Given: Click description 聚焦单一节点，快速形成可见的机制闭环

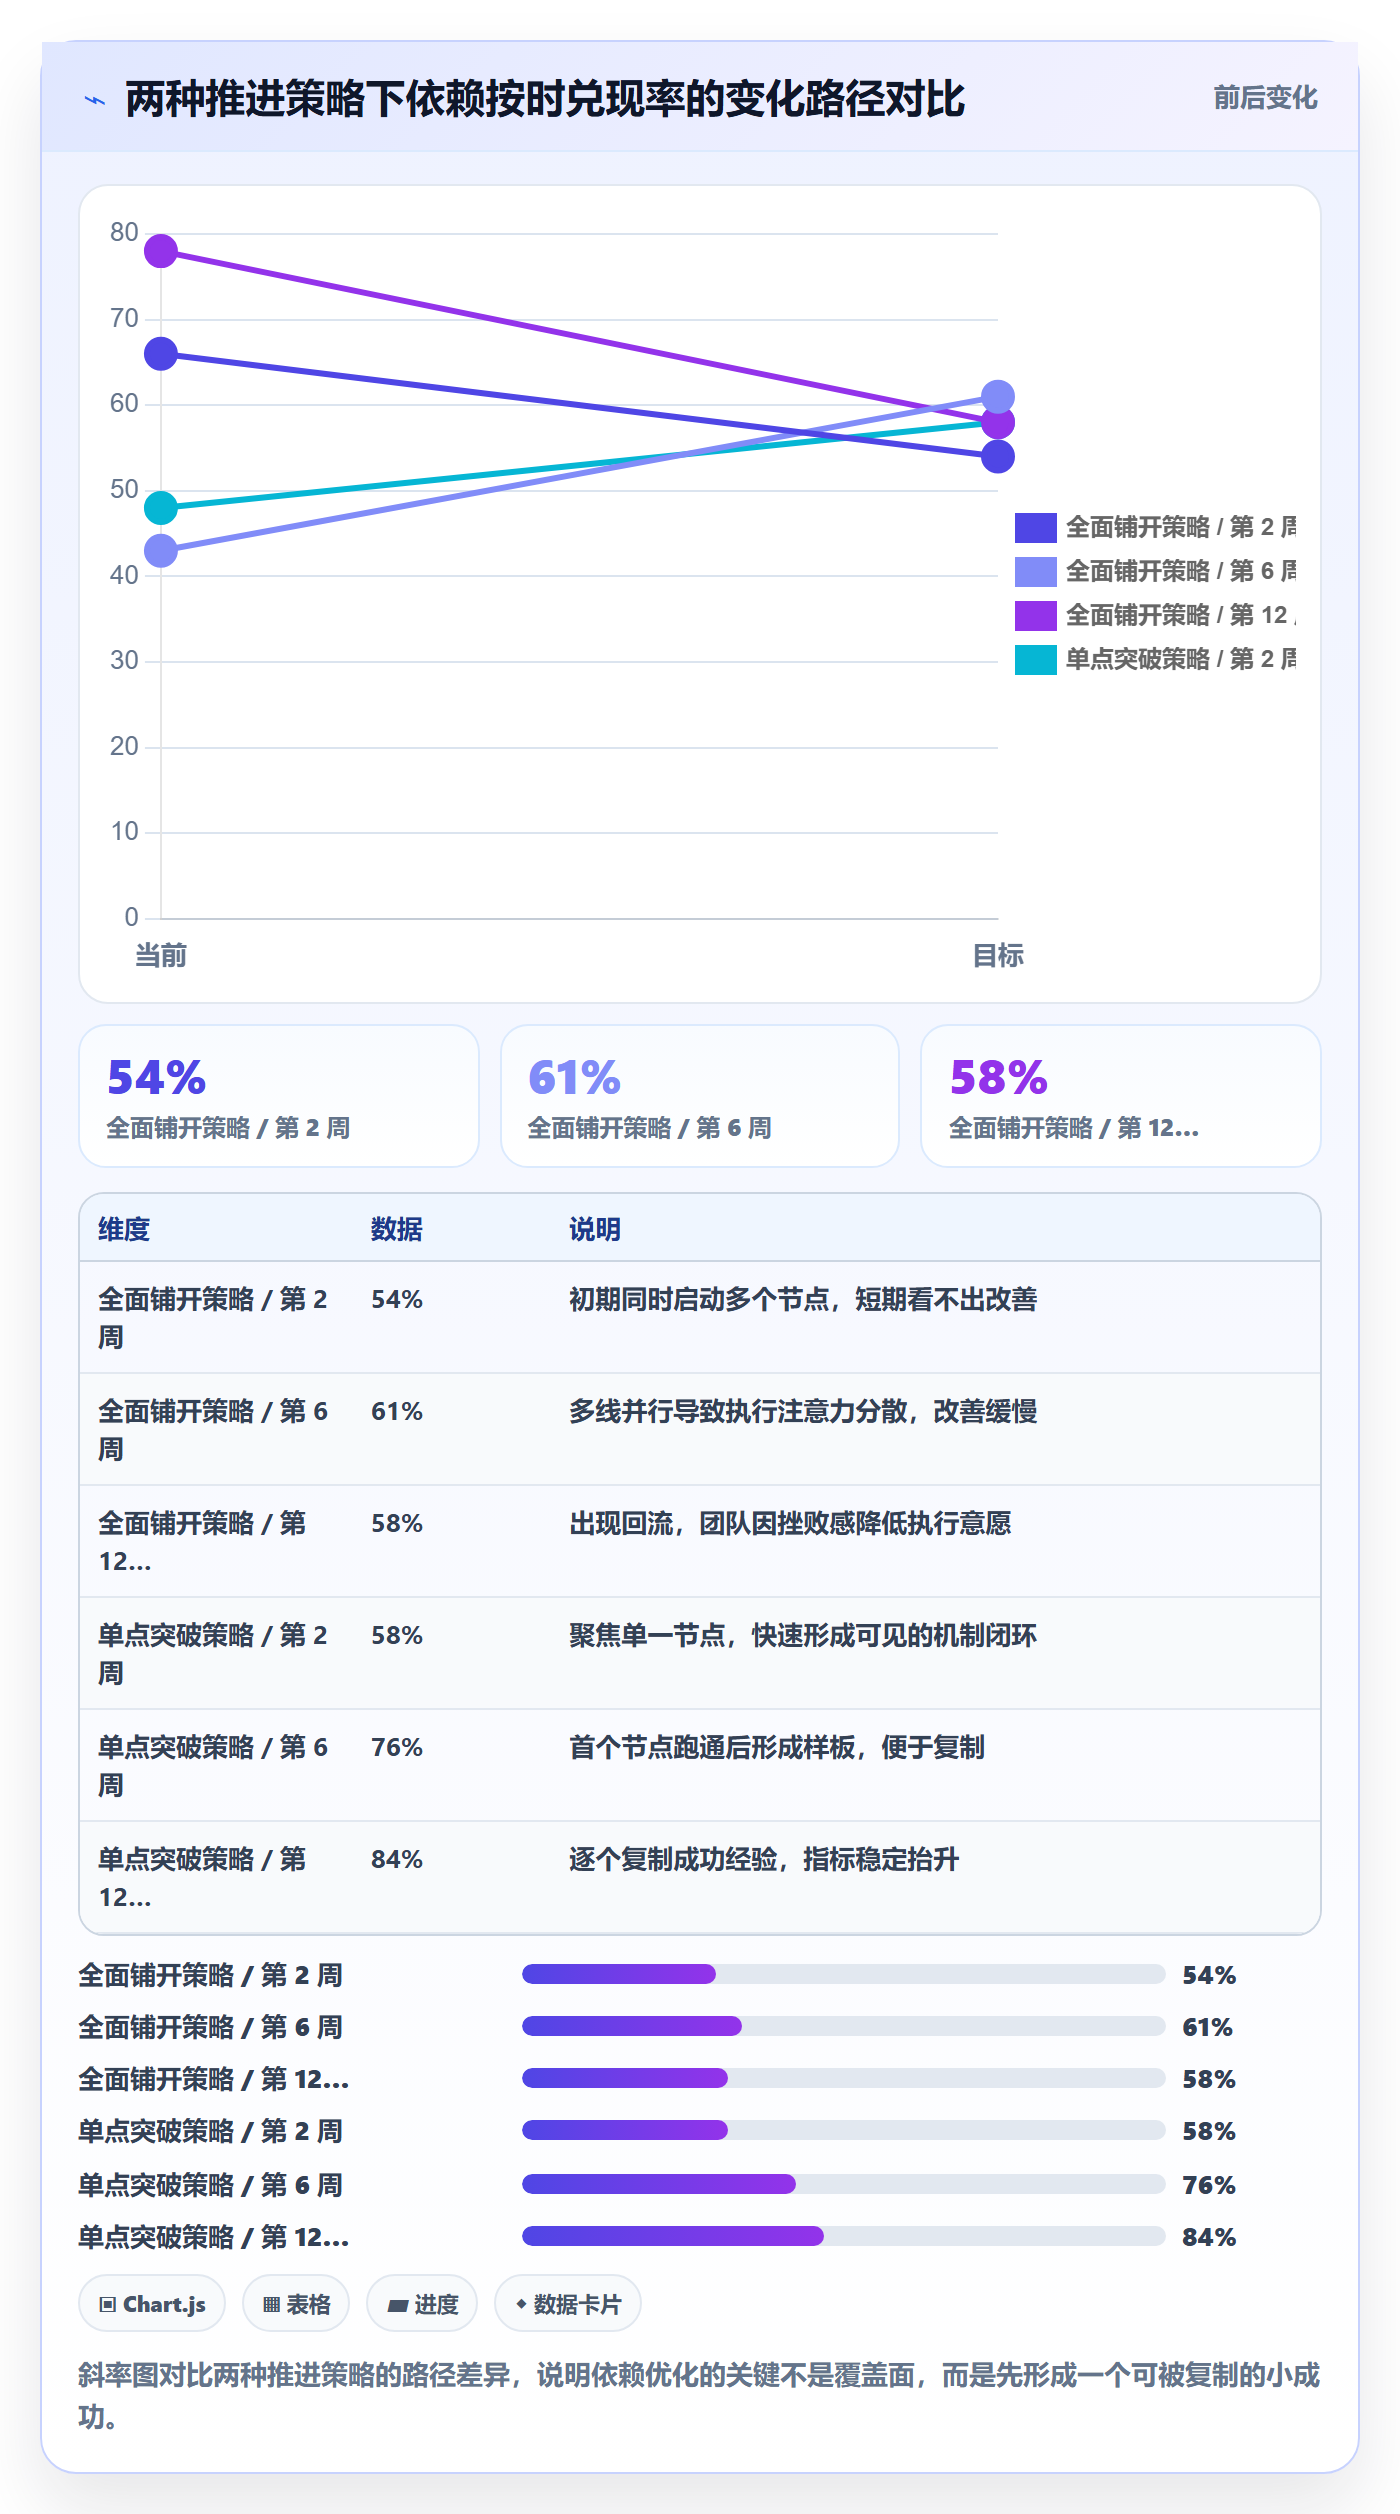Looking at the screenshot, I should [x=803, y=1635].
